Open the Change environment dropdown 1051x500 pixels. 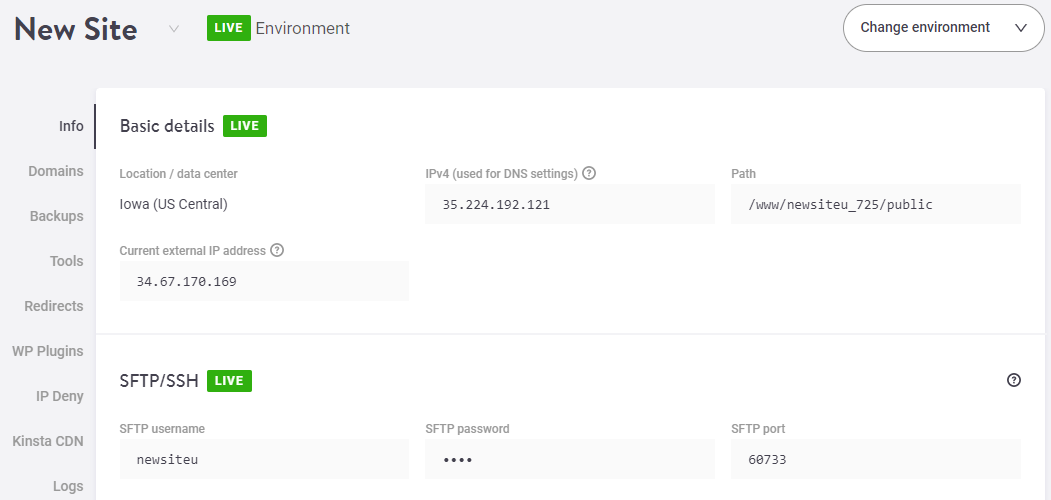pos(943,27)
